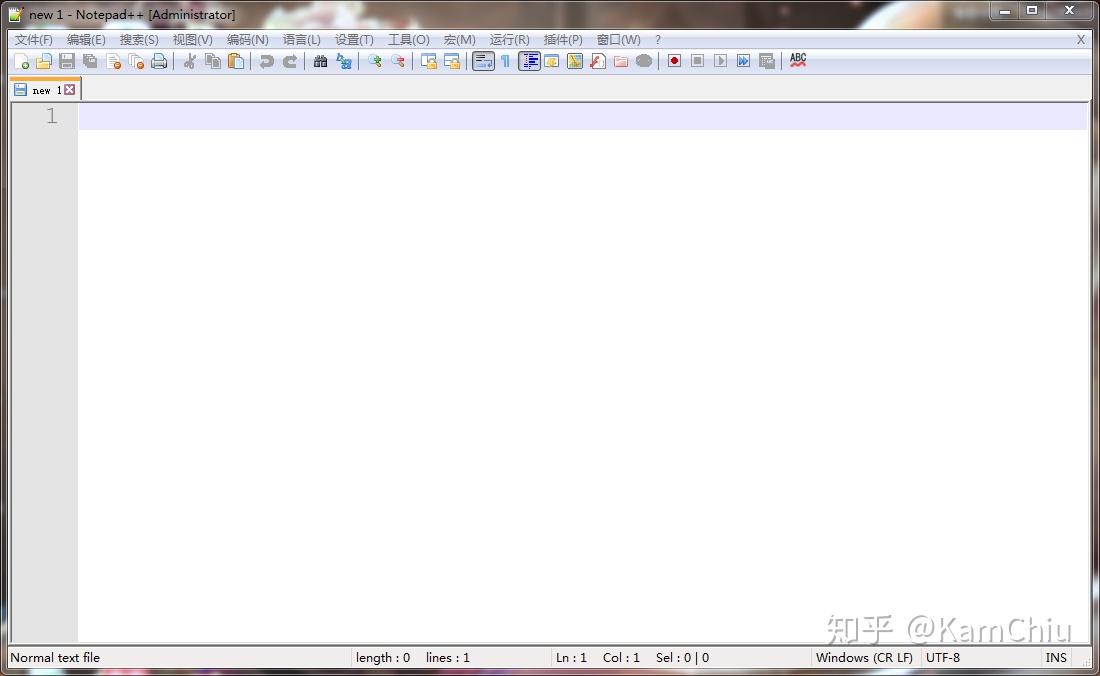1100x676 pixels.
Task: Maximize the Notepad++ window
Action: coord(1032,11)
